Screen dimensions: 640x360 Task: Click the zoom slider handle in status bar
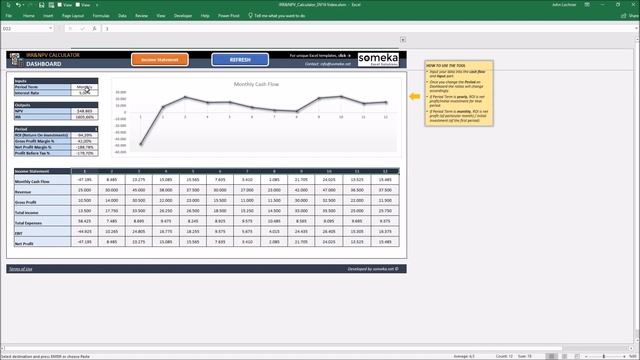tap(604, 356)
